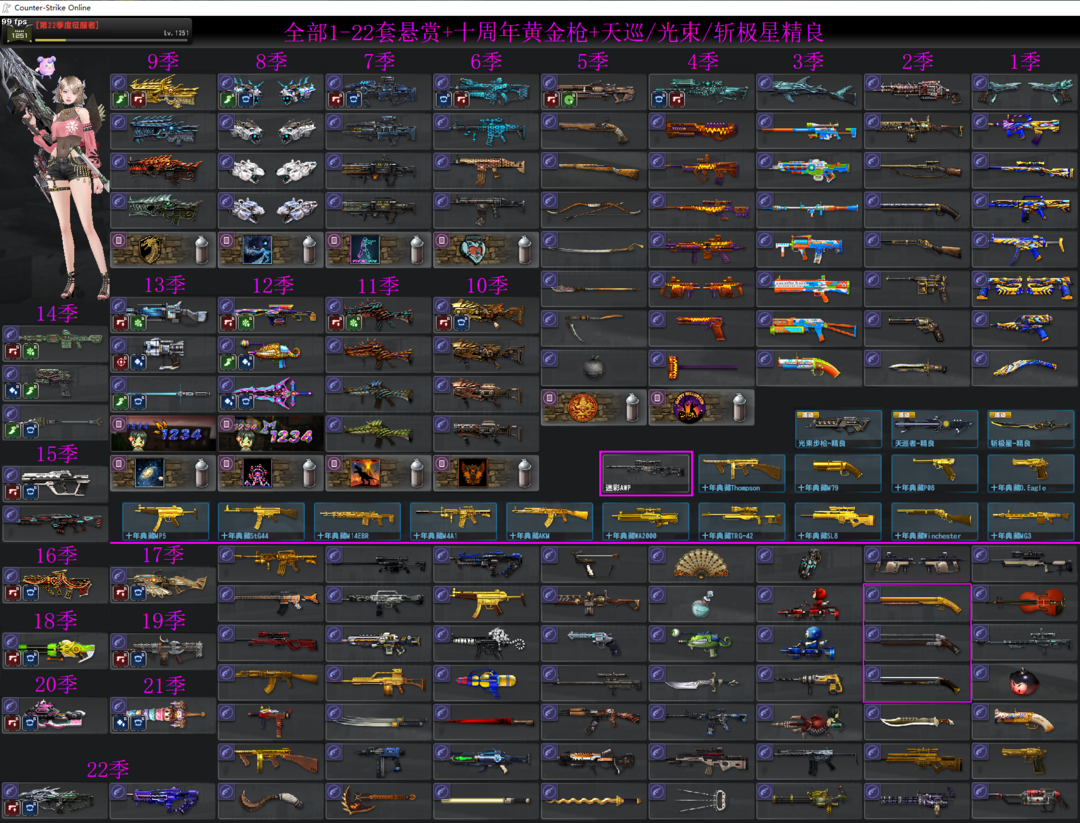The height and width of the screenshot is (823, 1080).
Task: Choose the 斩极星-精良 blade
Action: (1031, 430)
